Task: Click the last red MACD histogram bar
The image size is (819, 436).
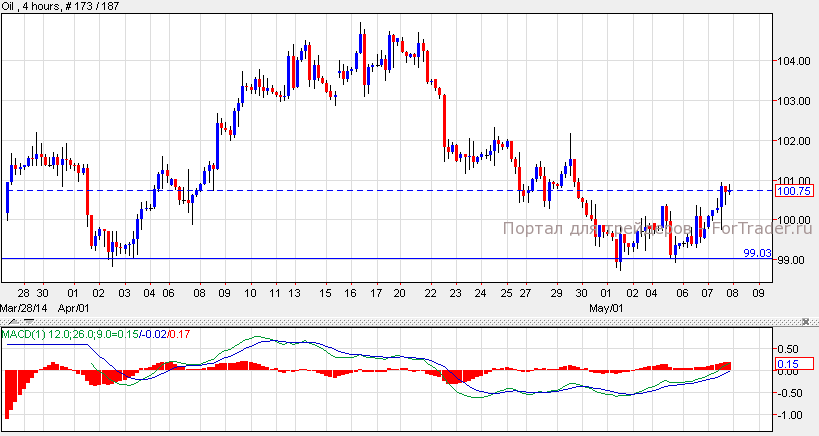Action: [728, 366]
